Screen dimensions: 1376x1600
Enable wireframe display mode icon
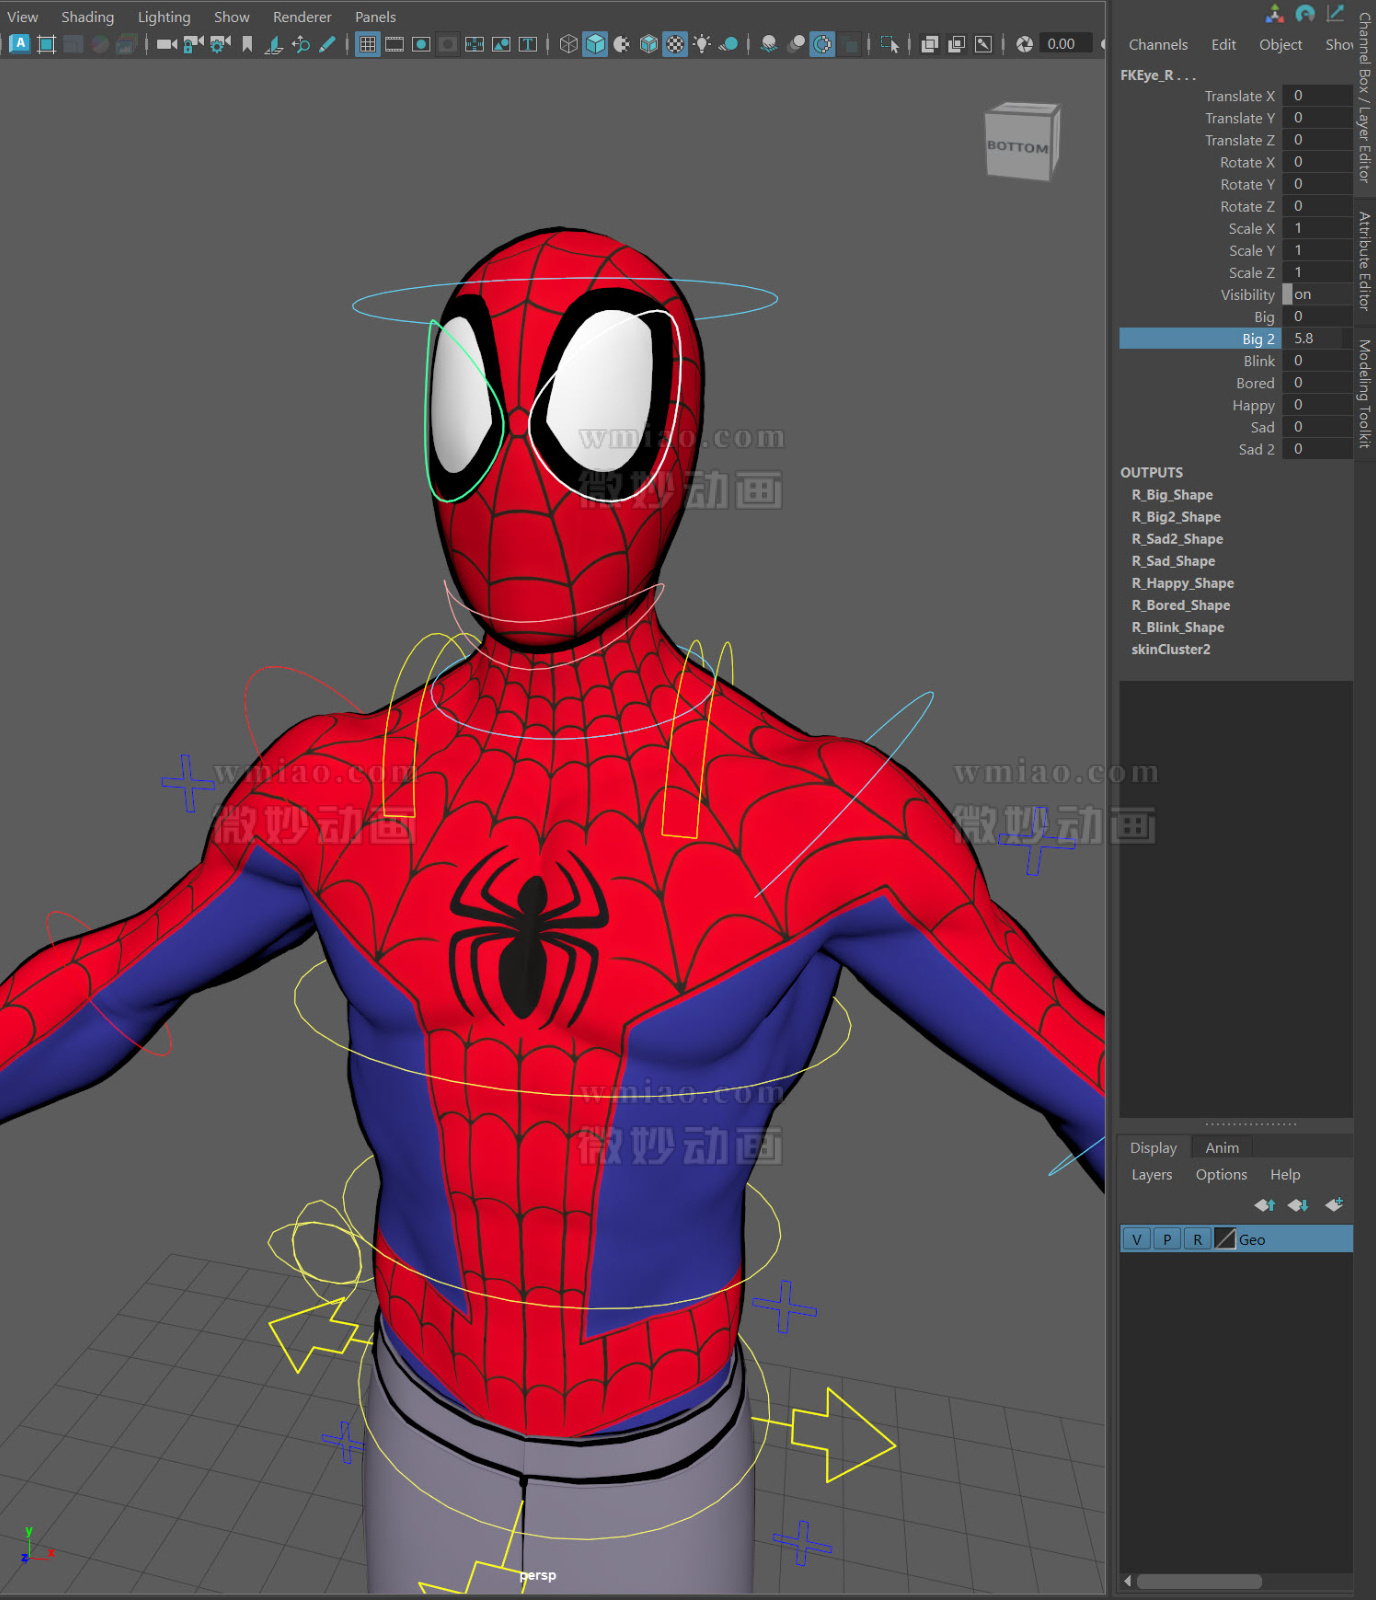pyautogui.click(x=568, y=44)
